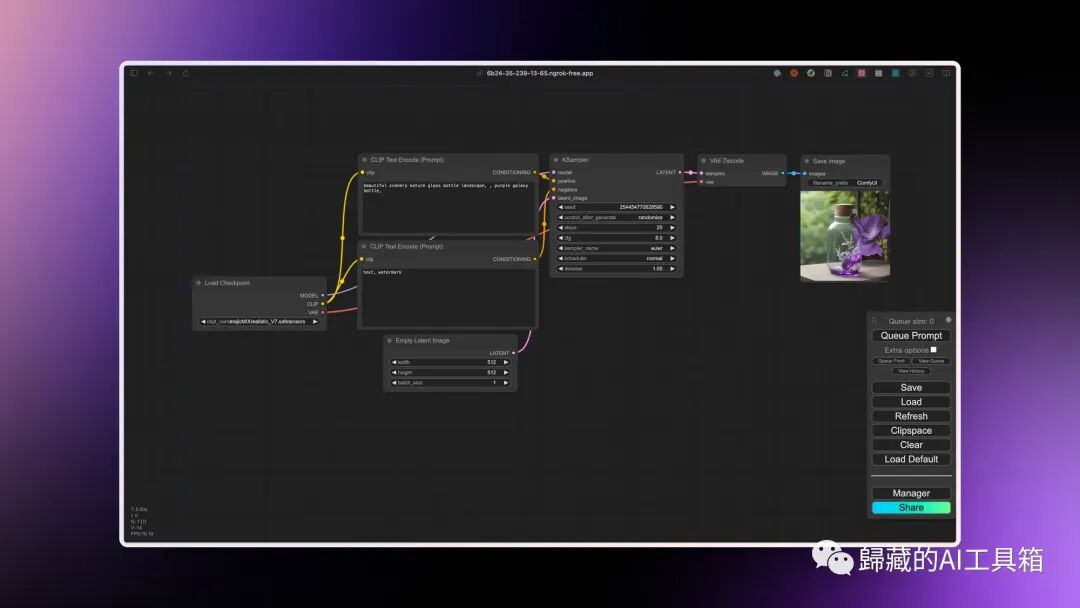This screenshot has width=1080, height=608.
Task: Open the Manager
Action: pos(911,493)
